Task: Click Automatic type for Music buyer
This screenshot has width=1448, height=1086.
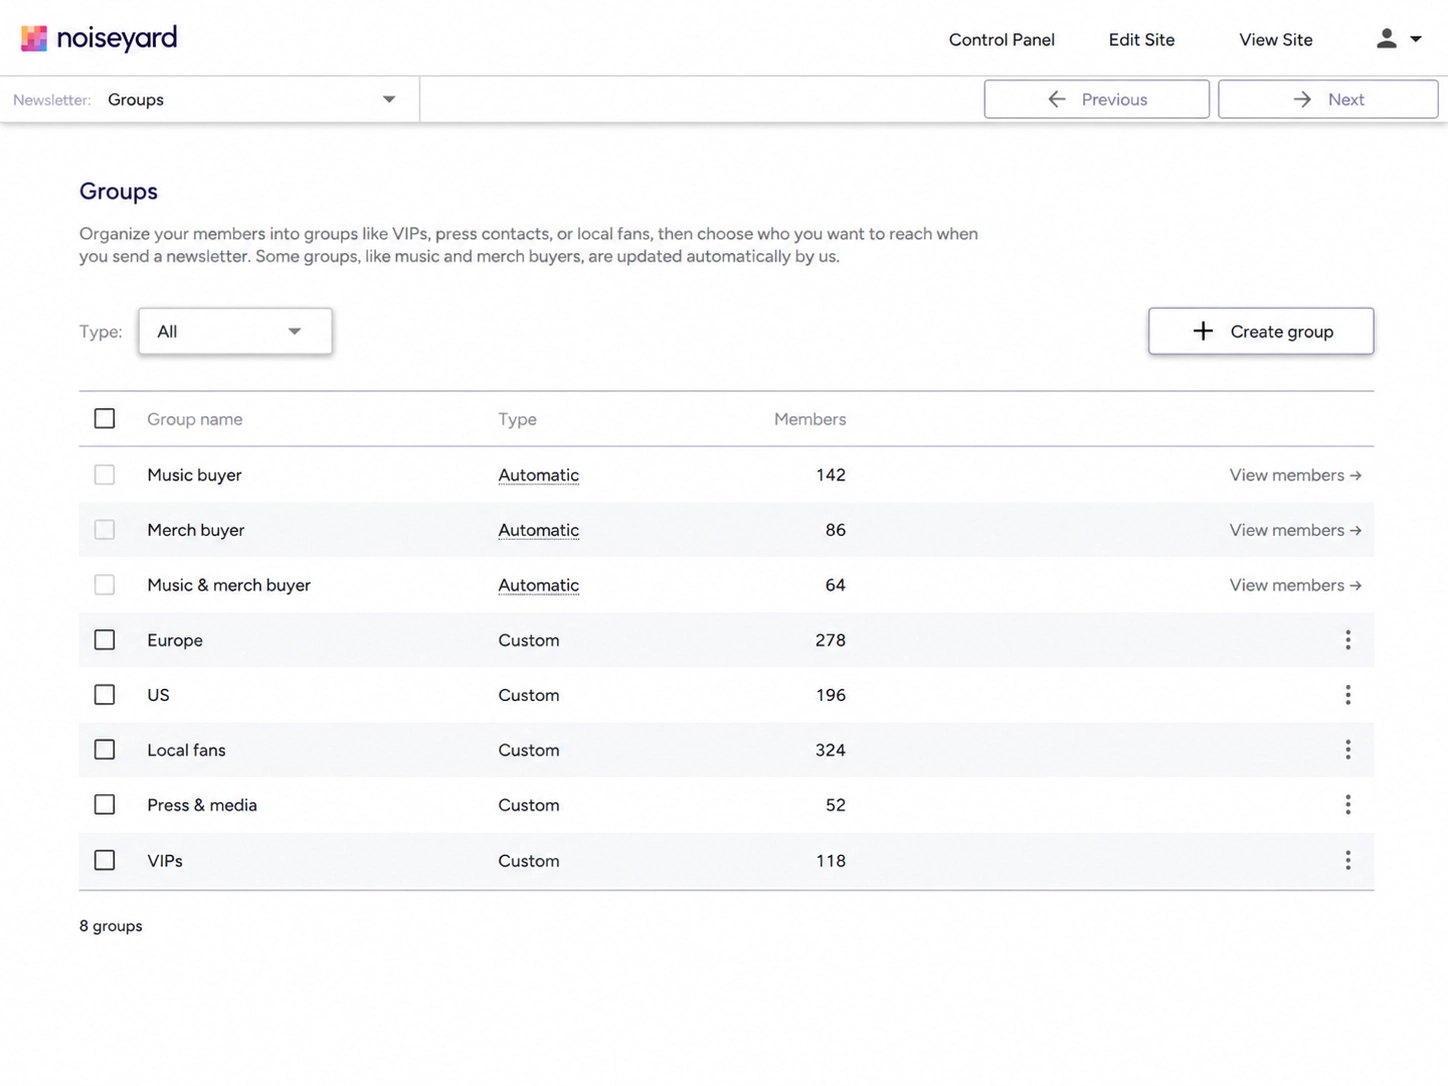Action: tap(538, 475)
